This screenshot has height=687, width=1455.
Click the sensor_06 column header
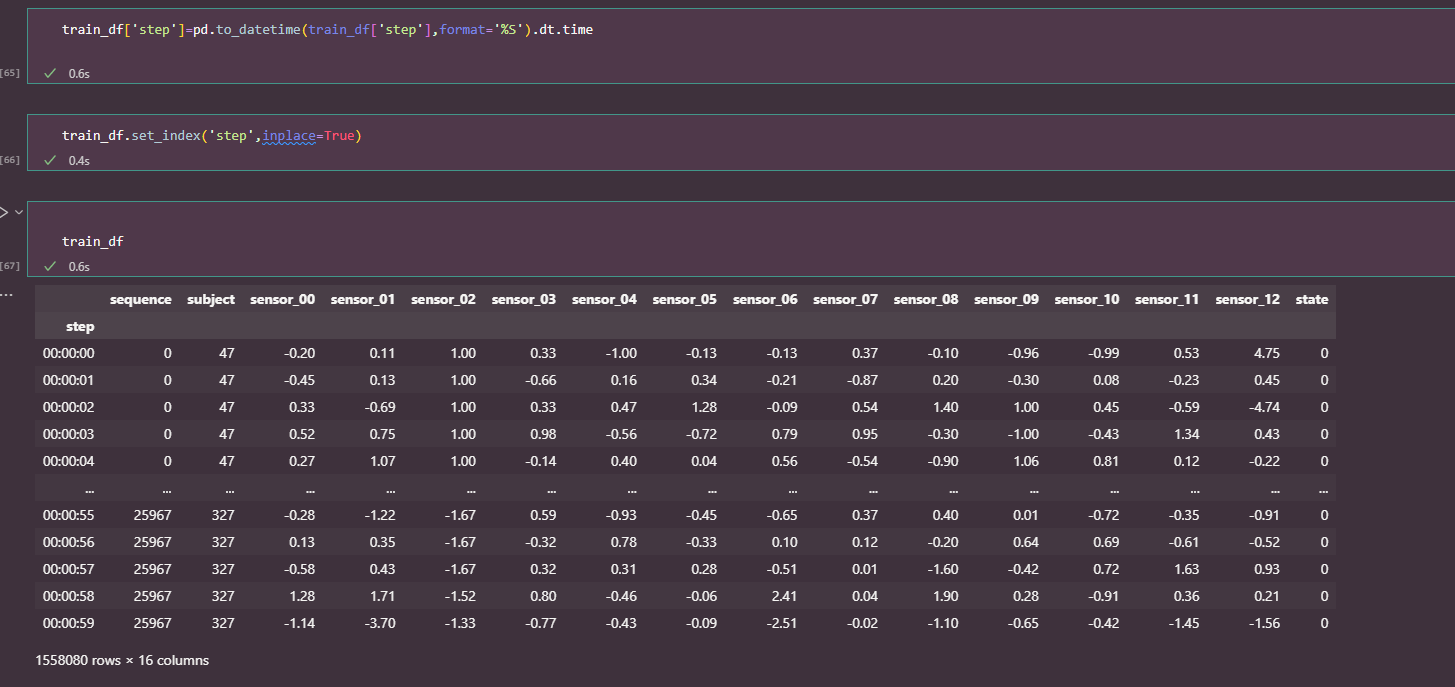pos(765,299)
